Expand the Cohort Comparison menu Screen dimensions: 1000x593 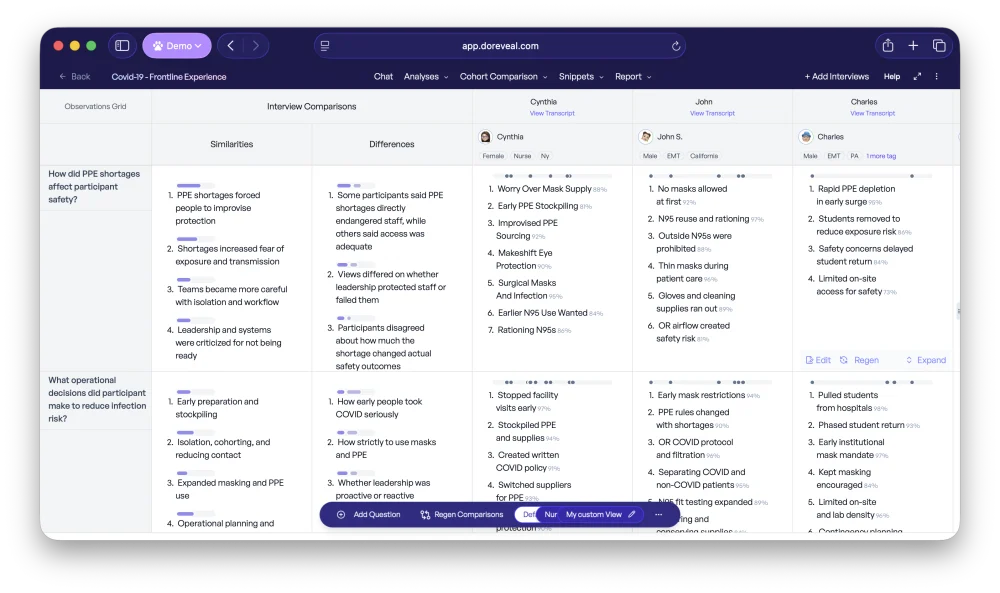pos(503,77)
